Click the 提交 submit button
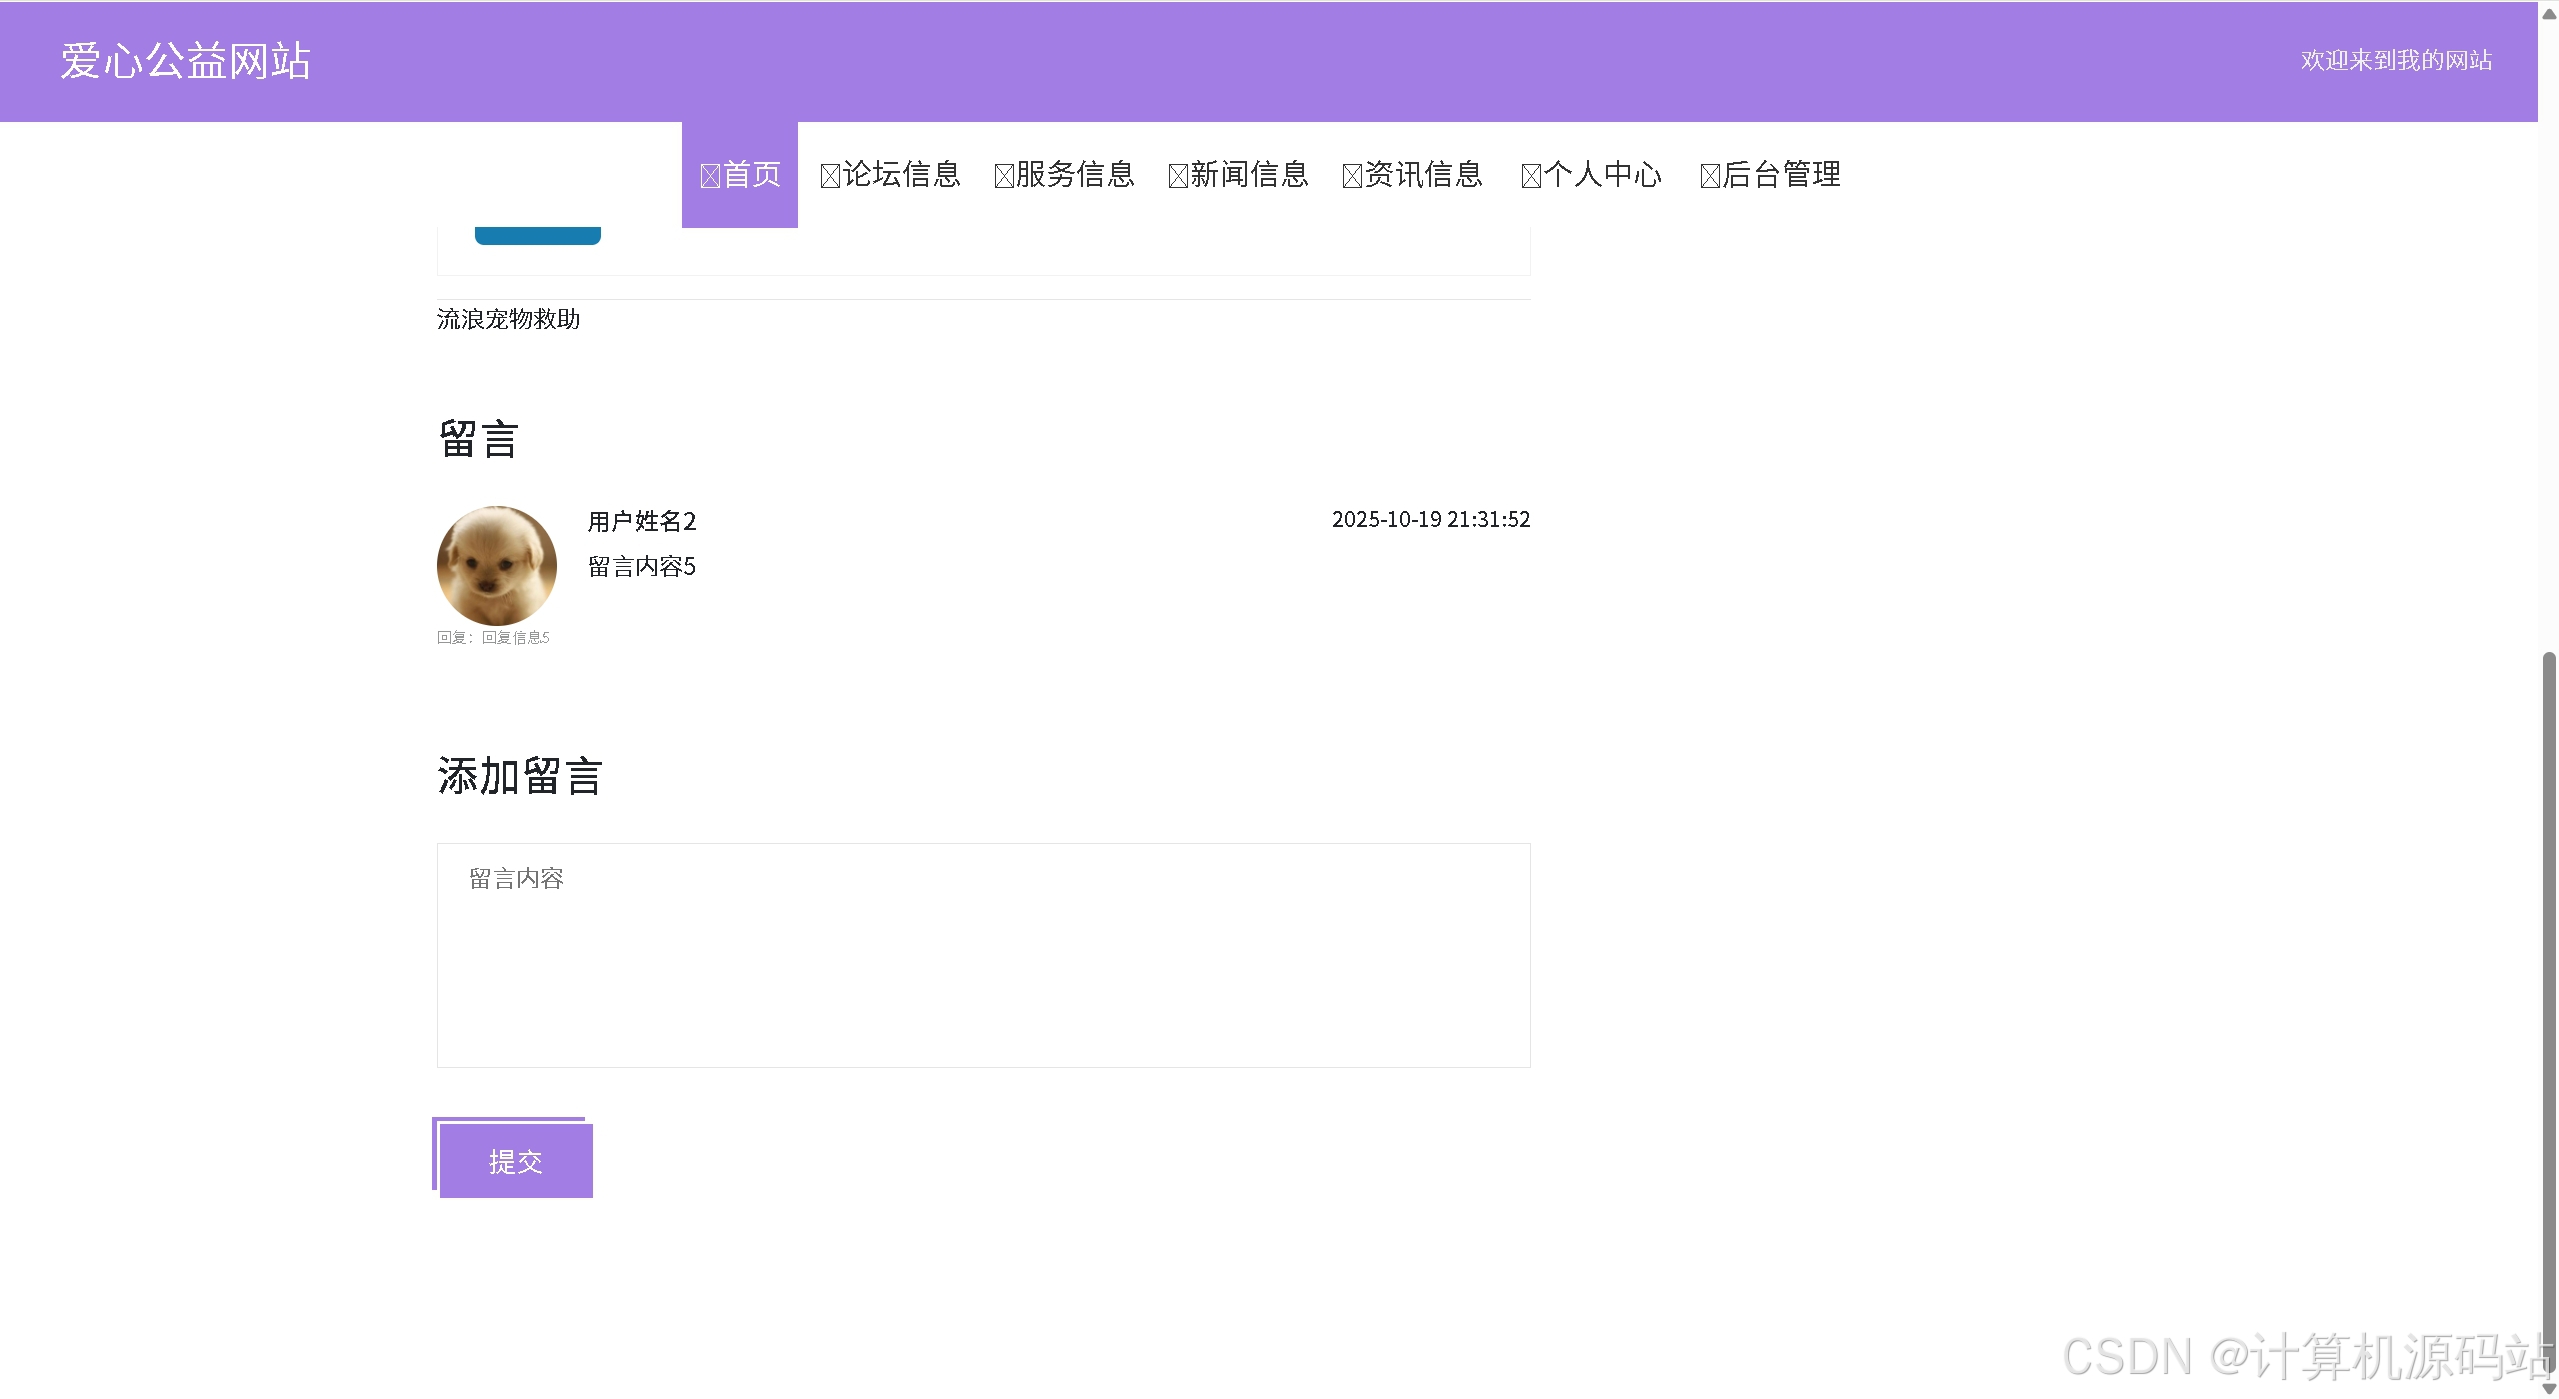 tap(515, 1161)
